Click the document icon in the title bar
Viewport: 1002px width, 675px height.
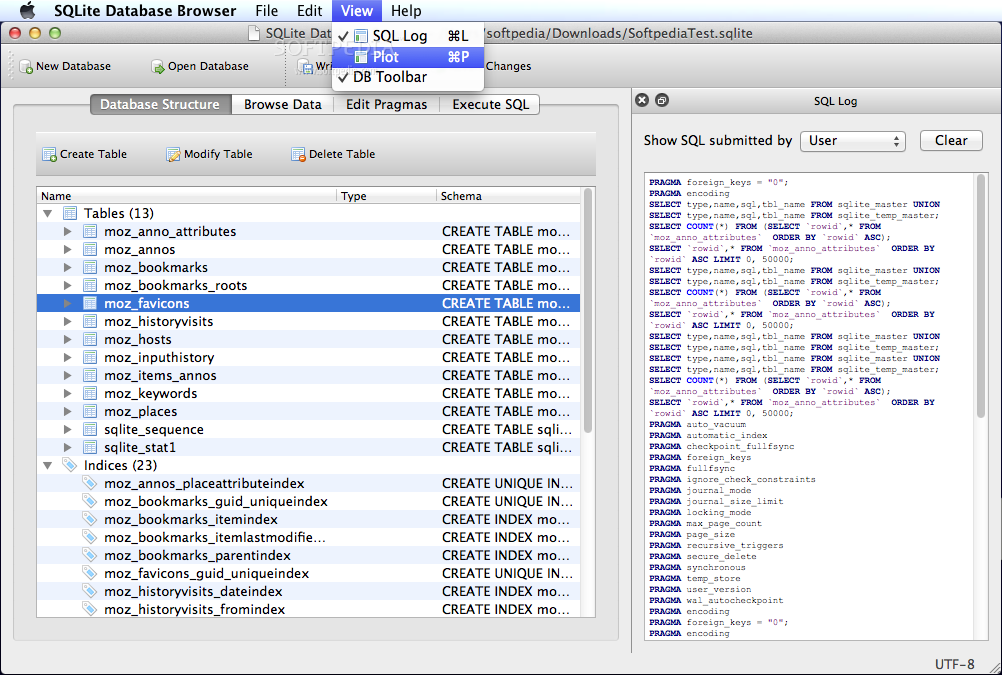point(254,33)
